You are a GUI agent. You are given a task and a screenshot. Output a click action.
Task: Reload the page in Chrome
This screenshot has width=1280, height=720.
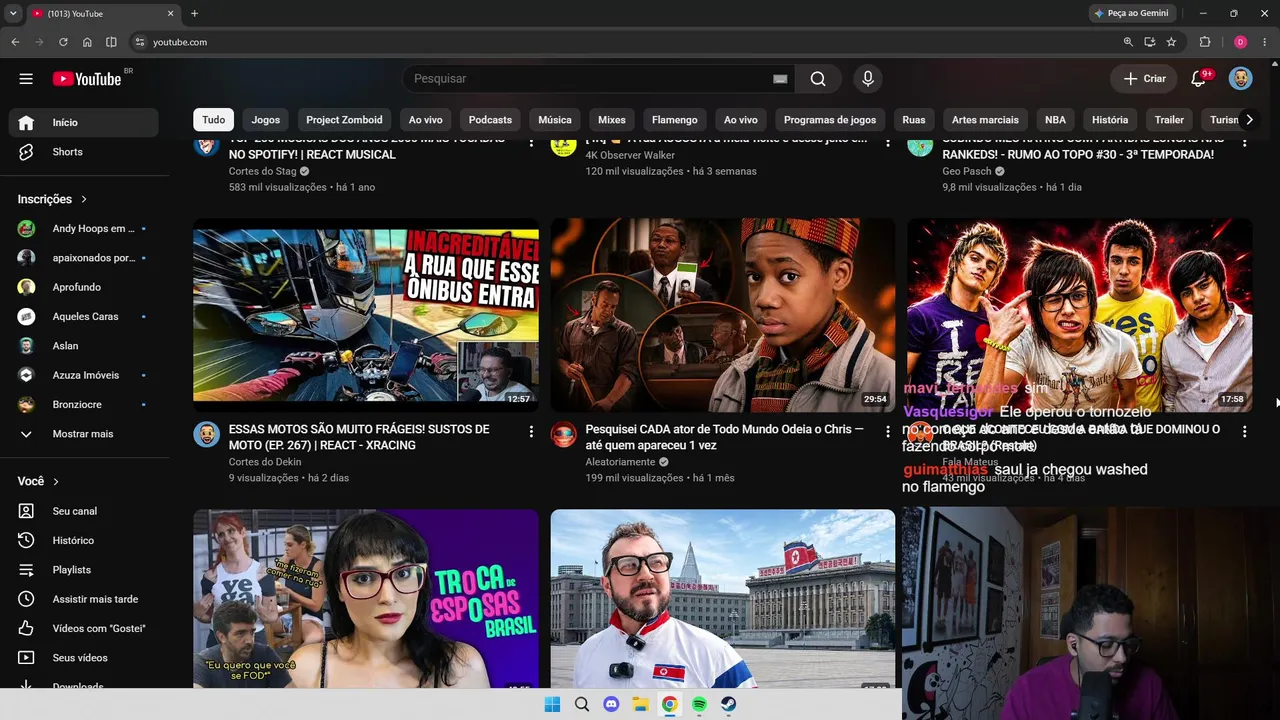tap(63, 42)
